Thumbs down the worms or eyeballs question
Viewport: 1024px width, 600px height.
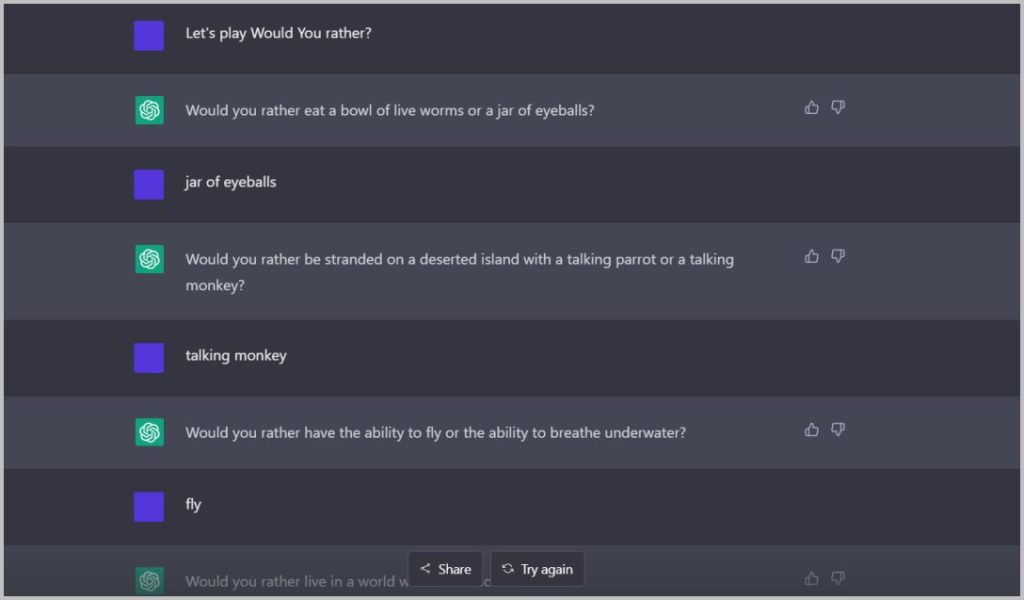pyautogui.click(x=838, y=107)
